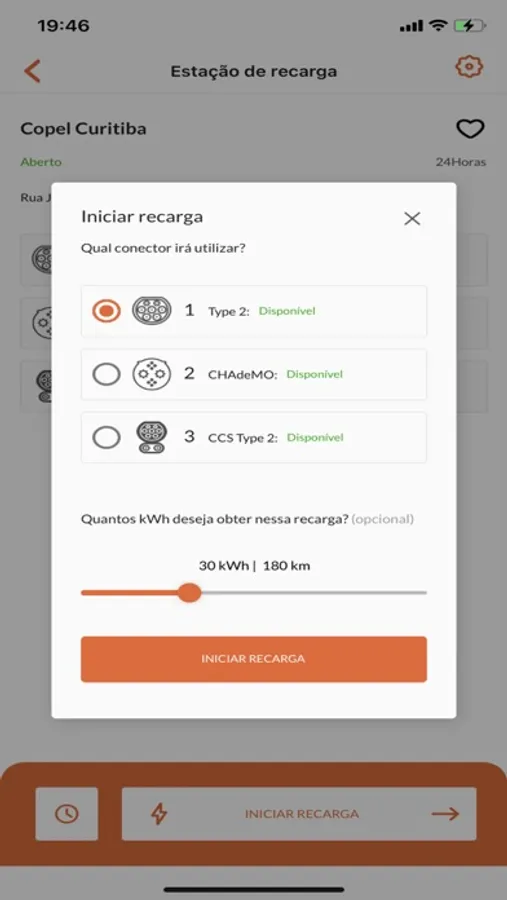The width and height of the screenshot is (507, 900).
Task: Click the CHAdeMO connector plug icon
Action: [x=152, y=374]
